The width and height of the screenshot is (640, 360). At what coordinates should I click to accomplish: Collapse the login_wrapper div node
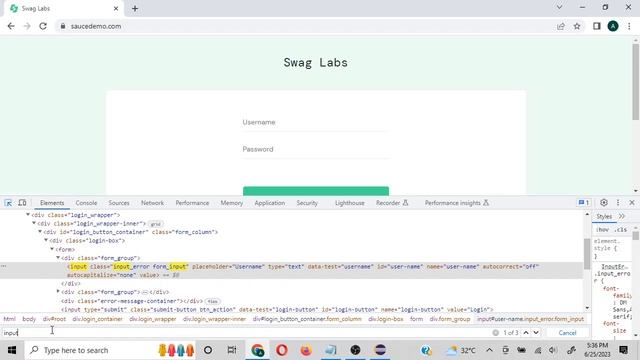tap(28, 215)
